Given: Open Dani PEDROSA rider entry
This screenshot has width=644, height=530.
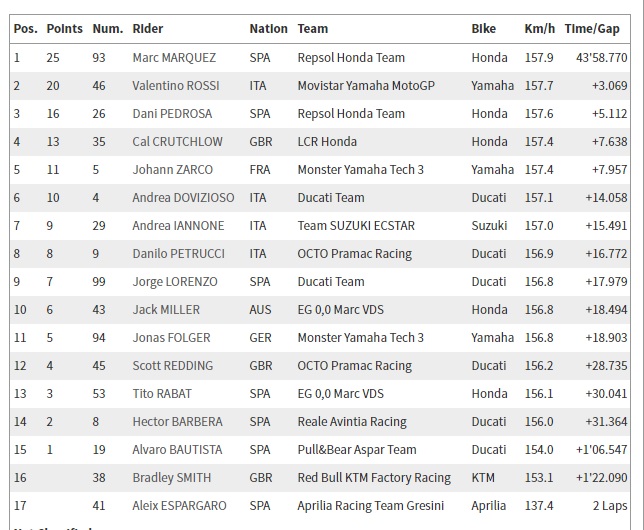Looking at the screenshot, I should pos(172,113).
